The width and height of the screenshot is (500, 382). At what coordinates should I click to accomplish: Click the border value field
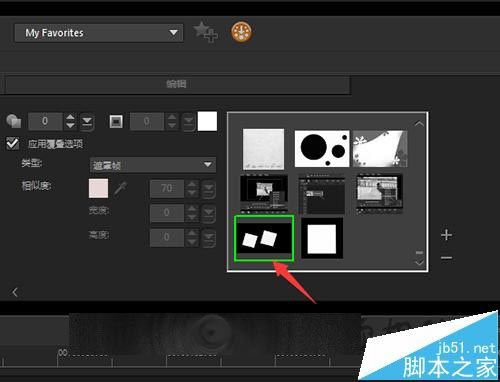[146, 121]
